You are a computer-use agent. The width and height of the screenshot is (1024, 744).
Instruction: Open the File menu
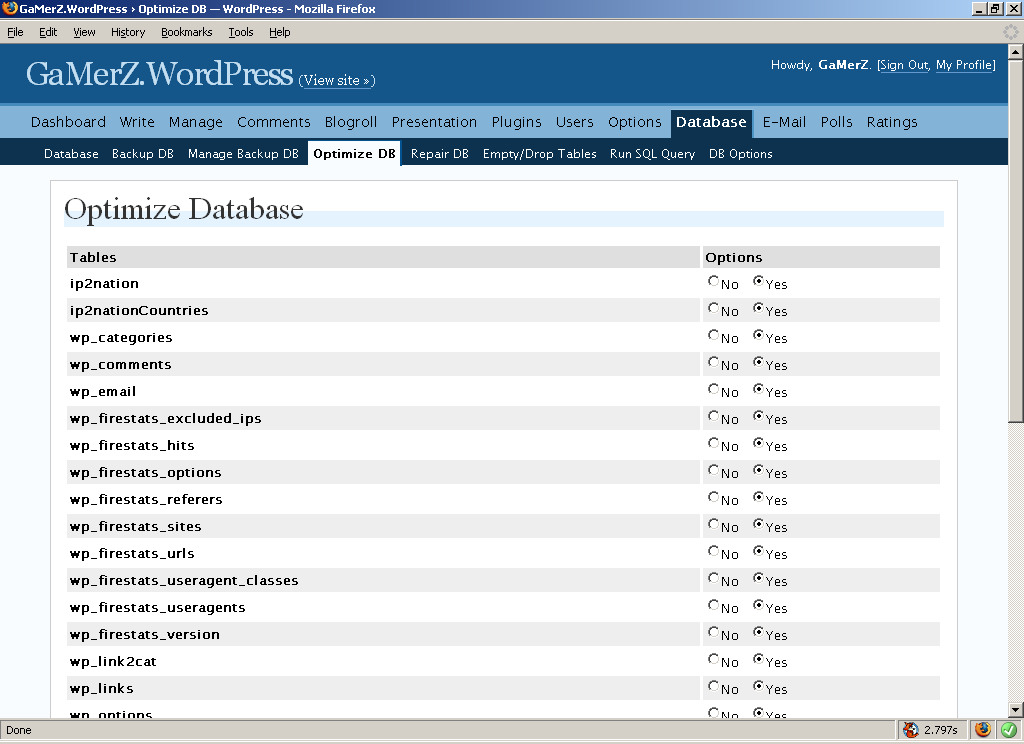point(15,32)
